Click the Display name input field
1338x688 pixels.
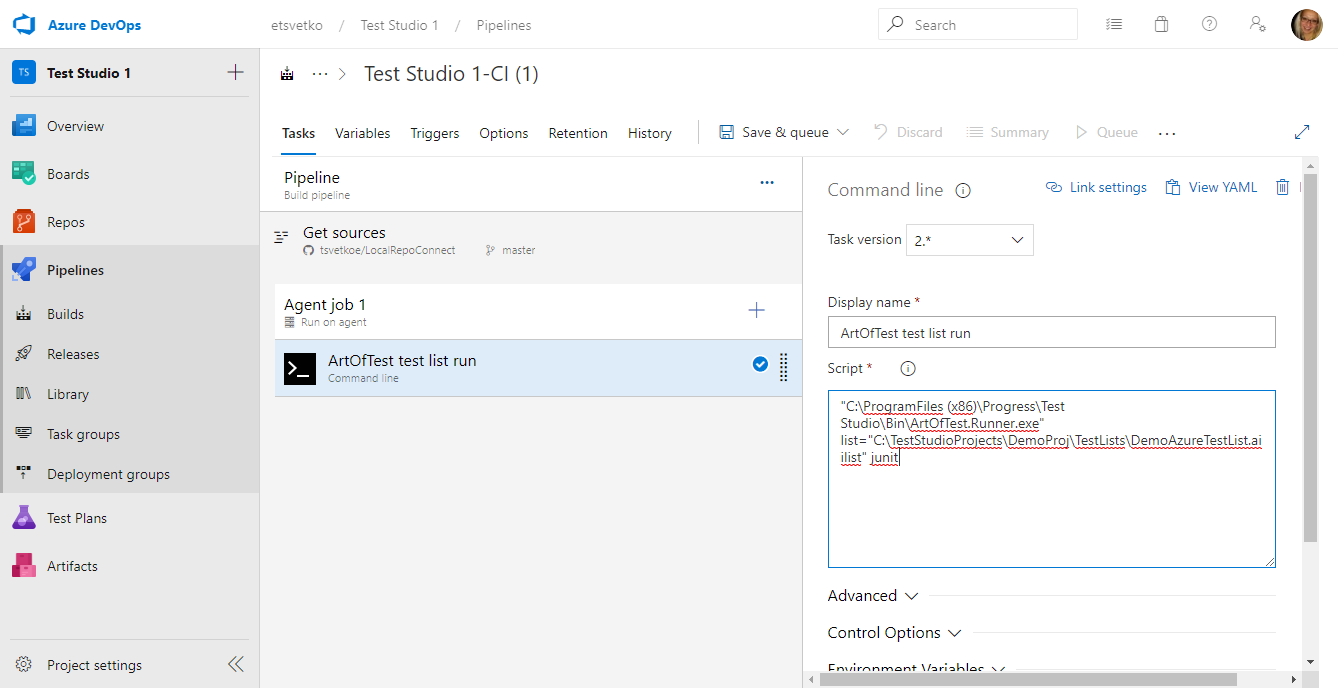click(x=1052, y=332)
